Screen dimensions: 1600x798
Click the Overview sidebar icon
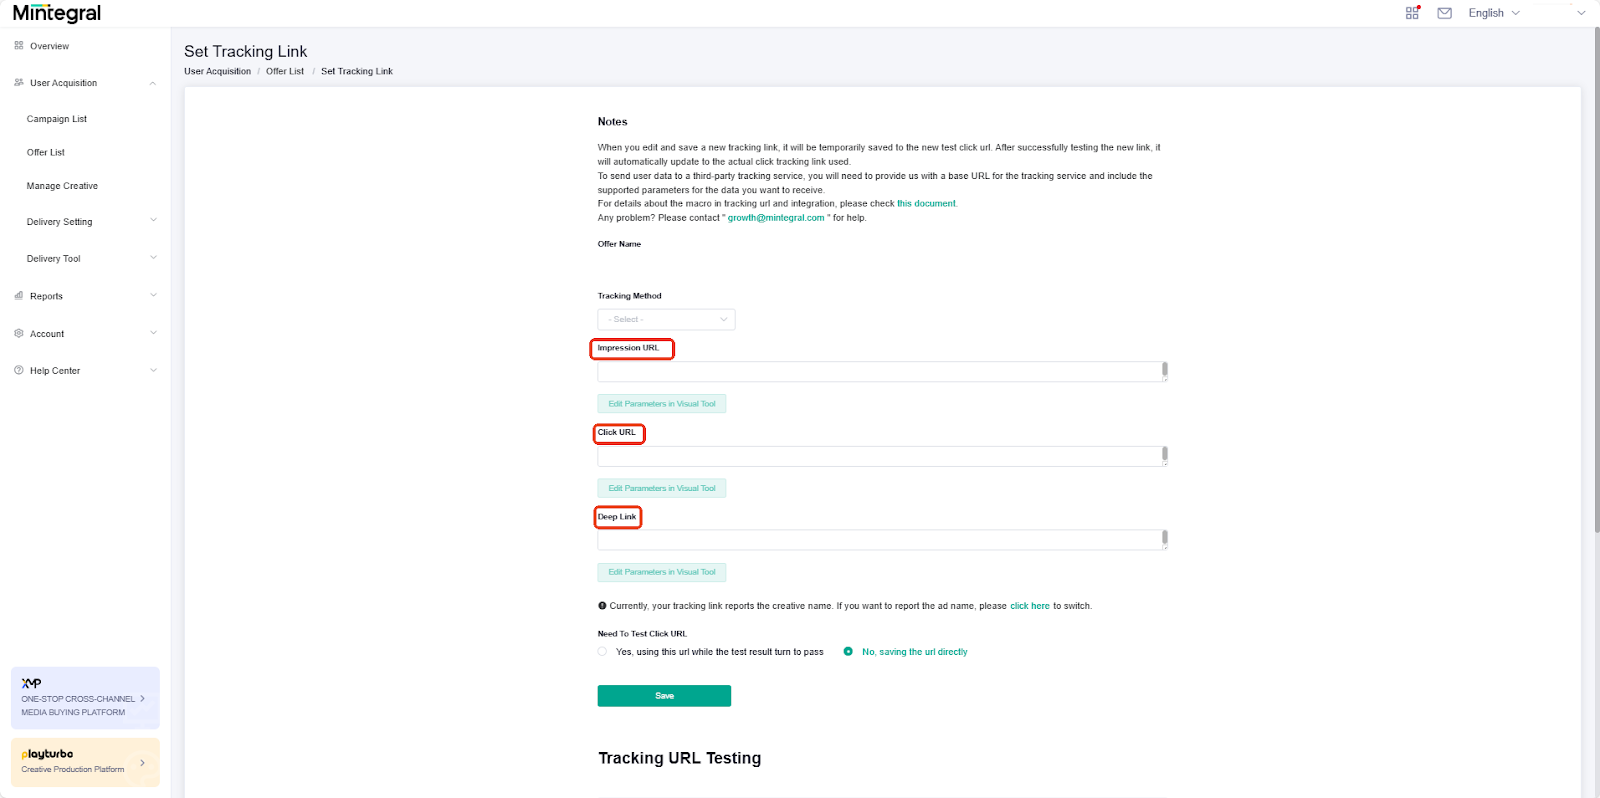19,46
